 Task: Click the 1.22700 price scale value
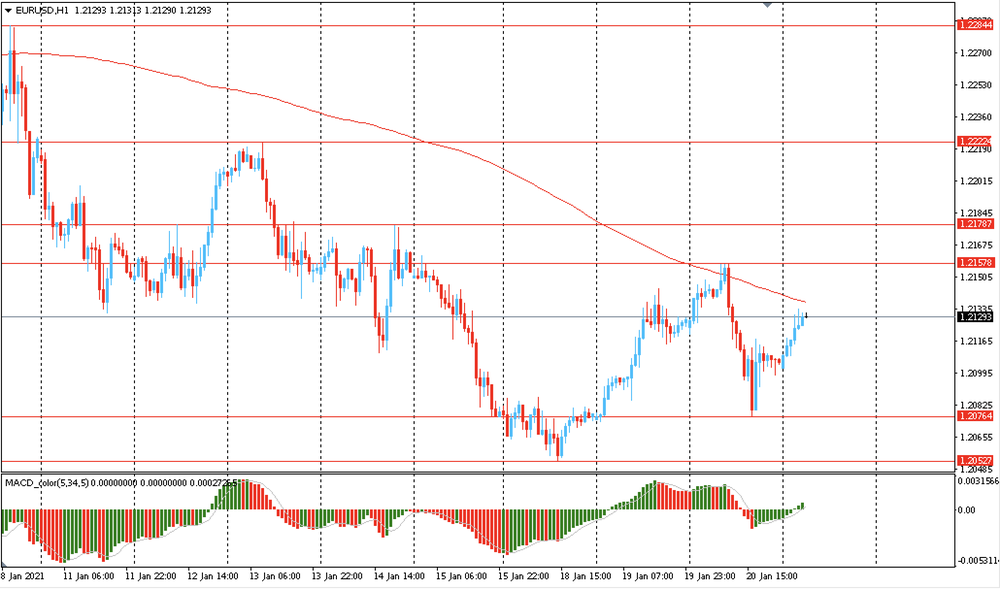click(976, 53)
